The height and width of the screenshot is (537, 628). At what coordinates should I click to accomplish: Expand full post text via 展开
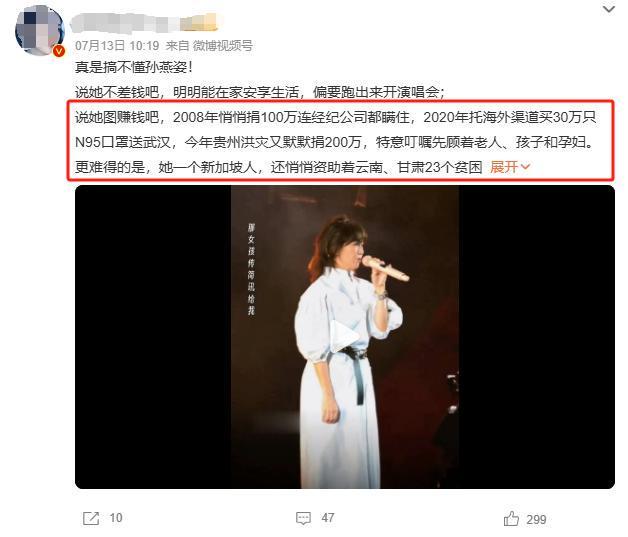(x=504, y=167)
